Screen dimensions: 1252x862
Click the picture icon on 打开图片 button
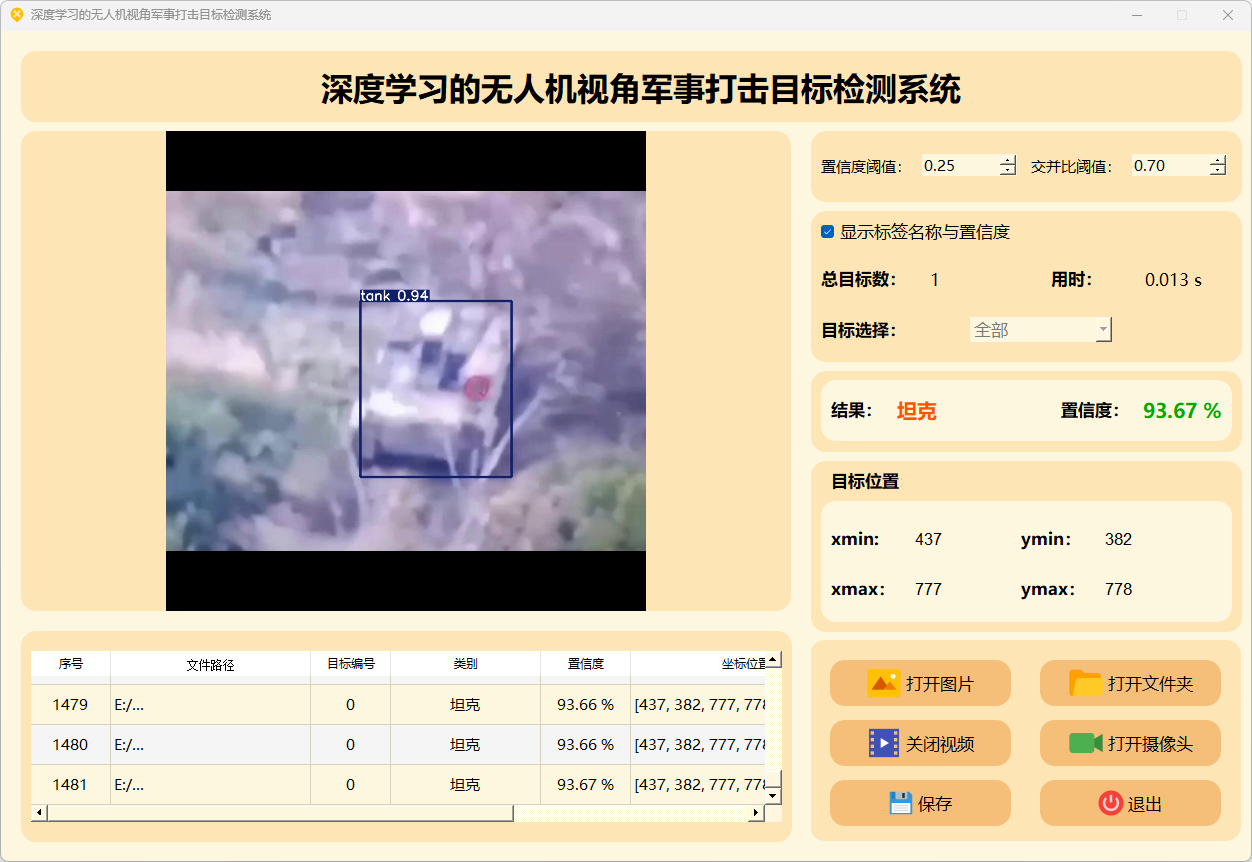coord(883,684)
